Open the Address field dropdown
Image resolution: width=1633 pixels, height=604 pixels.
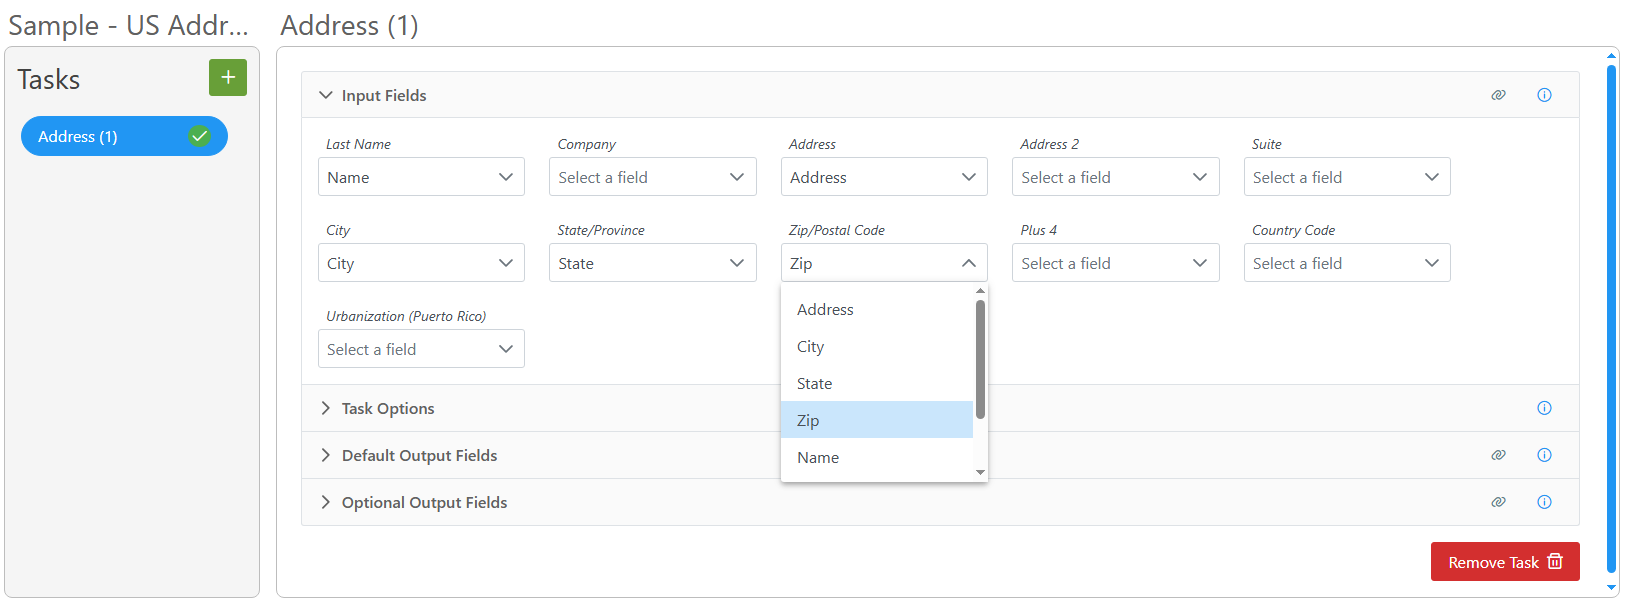(x=884, y=177)
